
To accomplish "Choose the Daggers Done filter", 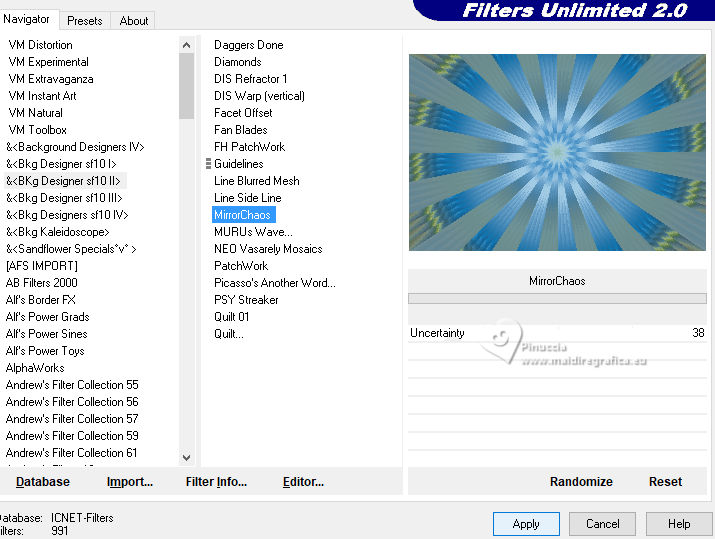I will click(249, 45).
